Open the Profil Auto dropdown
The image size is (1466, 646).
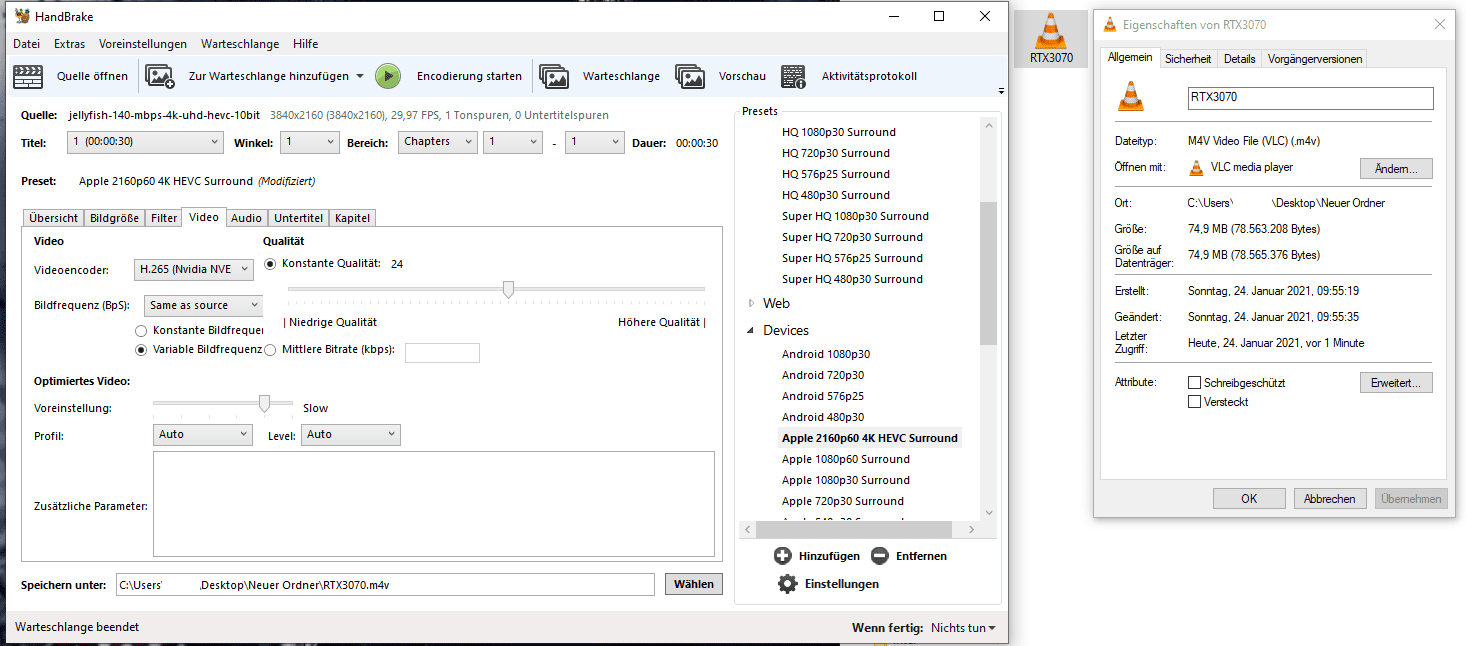point(203,435)
